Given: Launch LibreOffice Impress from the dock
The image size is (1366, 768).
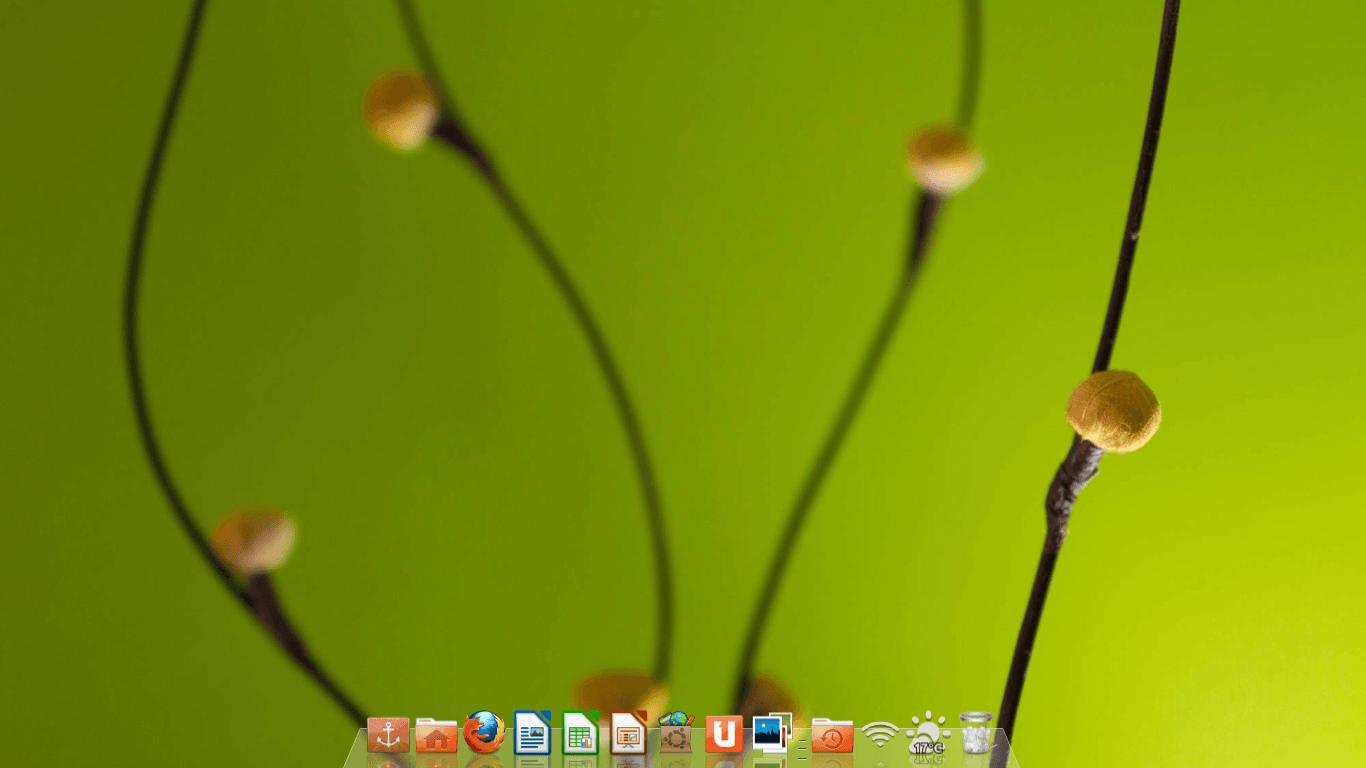Looking at the screenshot, I should [628, 732].
